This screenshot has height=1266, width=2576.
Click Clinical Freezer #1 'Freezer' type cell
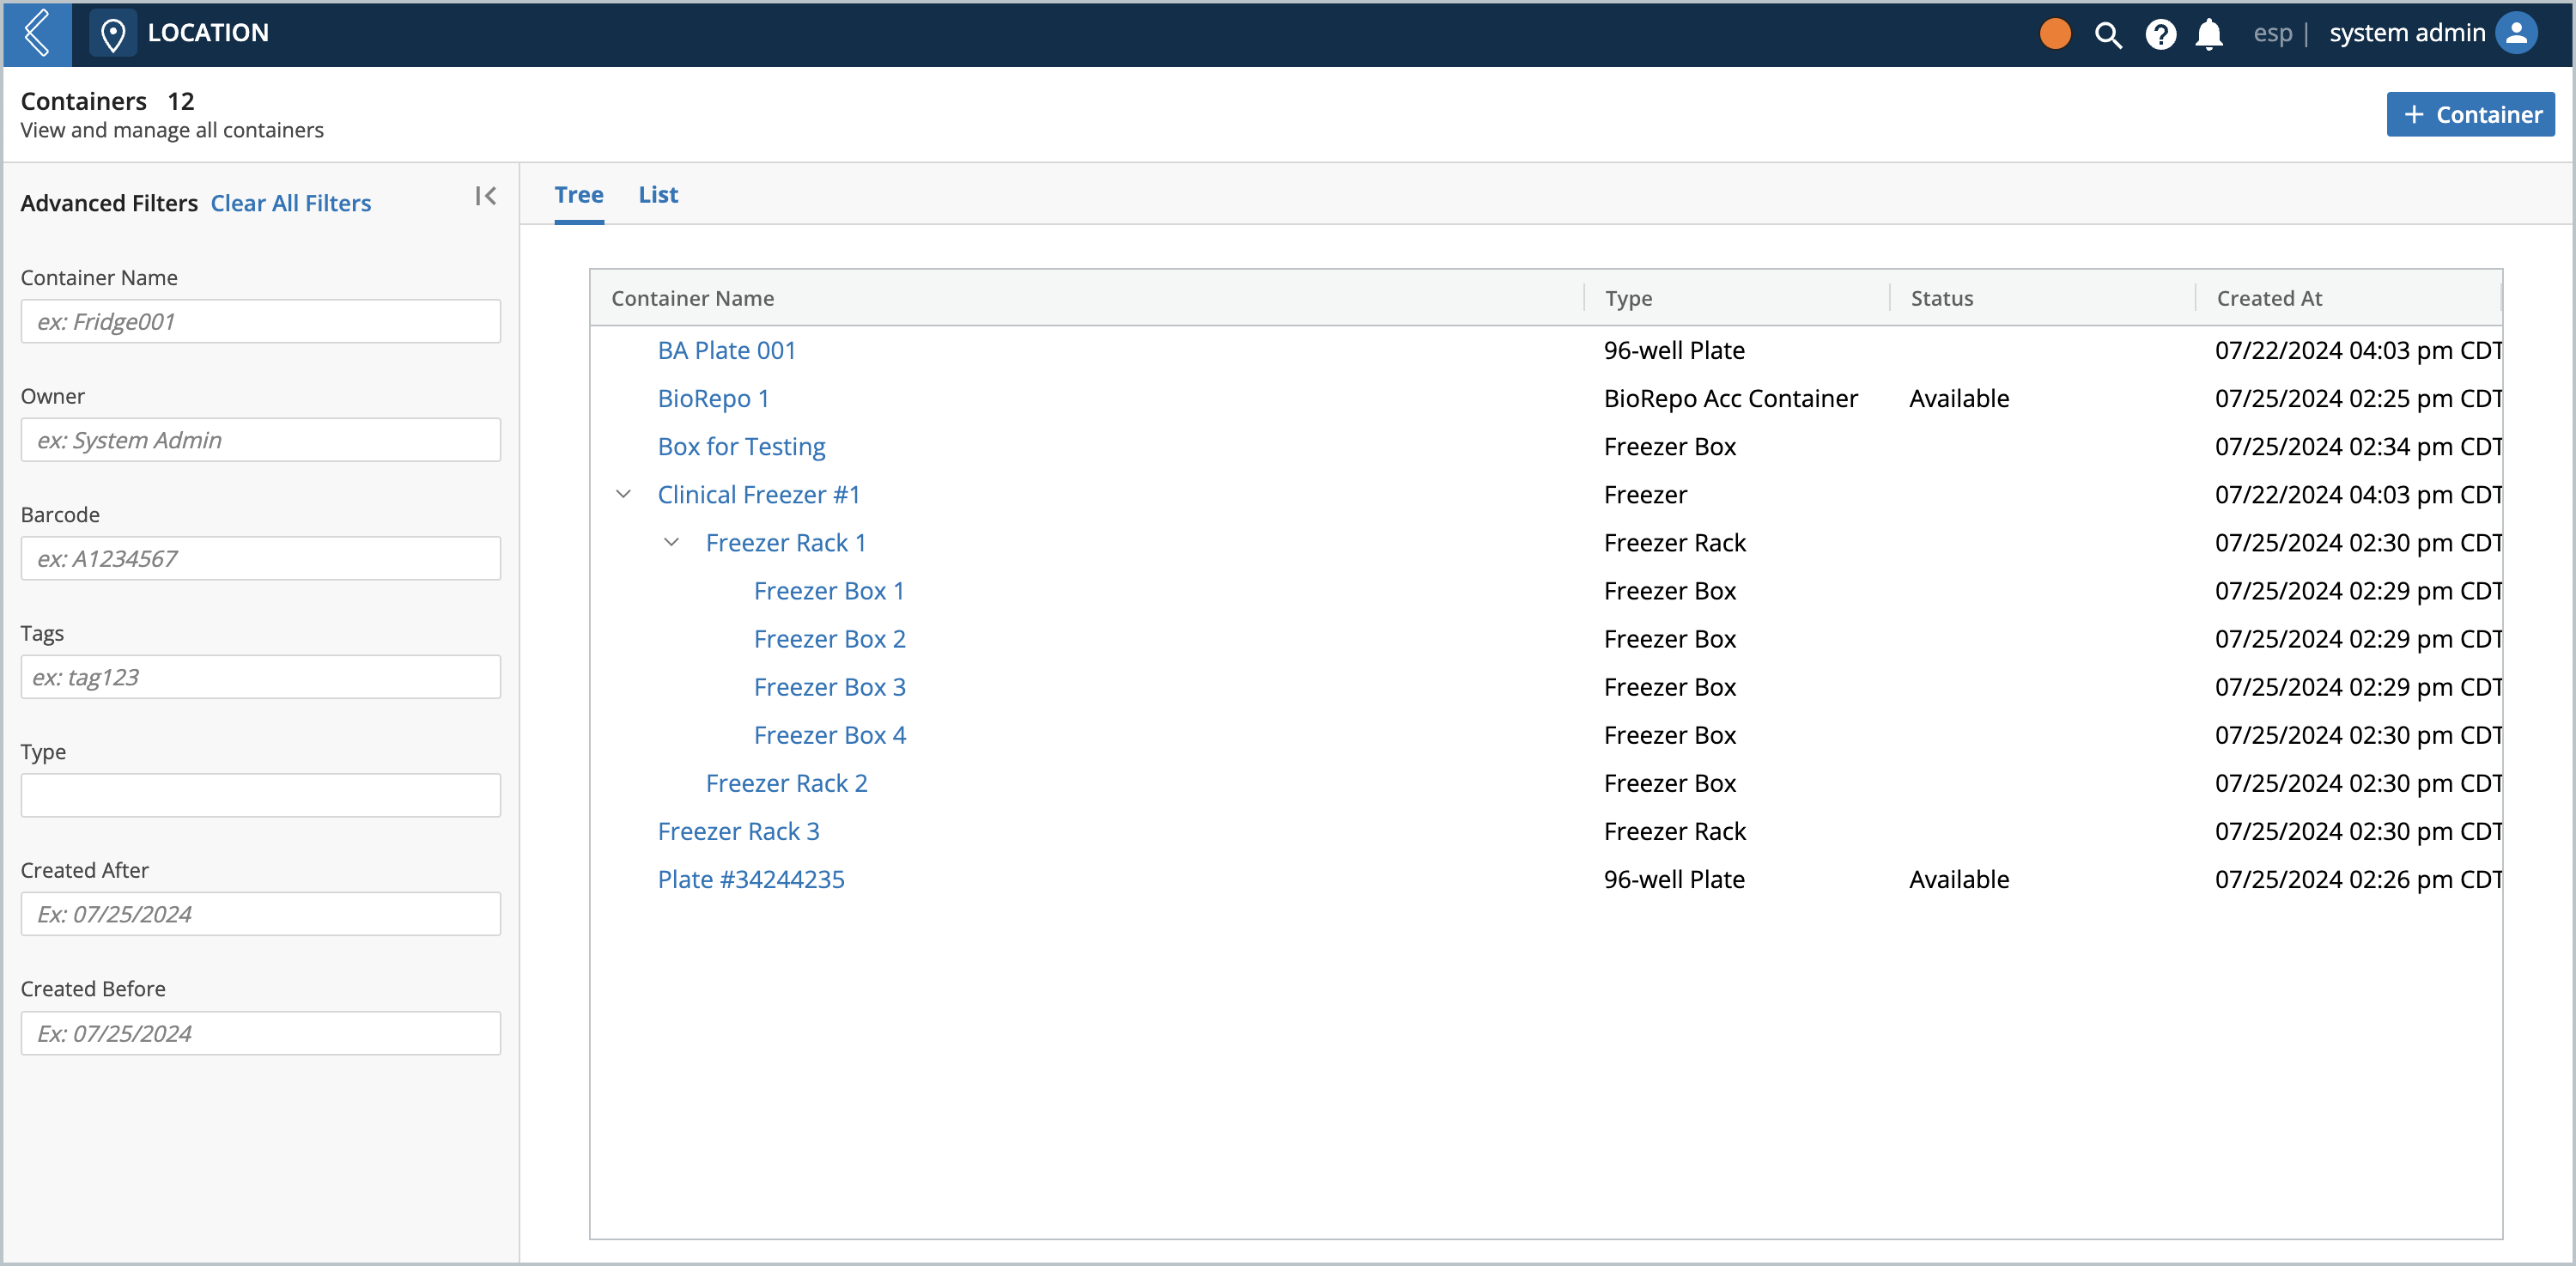(1645, 494)
